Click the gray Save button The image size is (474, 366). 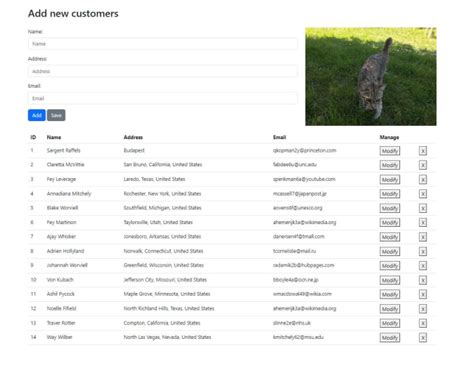click(56, 115)
